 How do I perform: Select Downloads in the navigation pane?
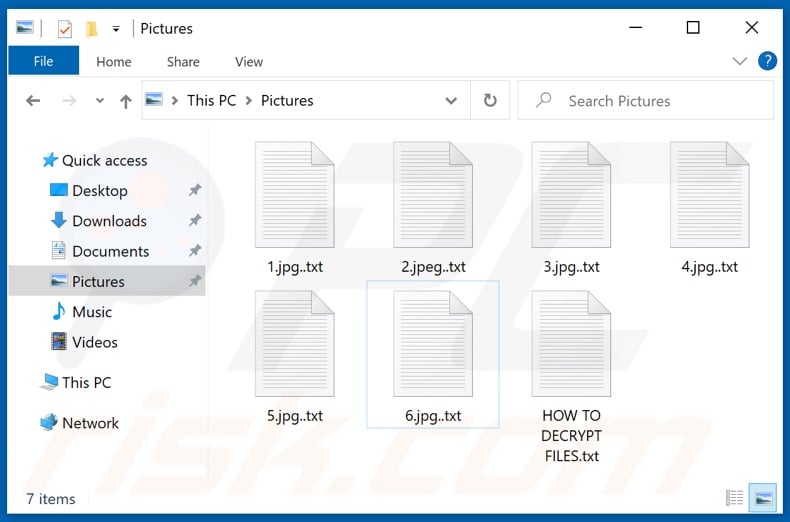click(109, 221)
